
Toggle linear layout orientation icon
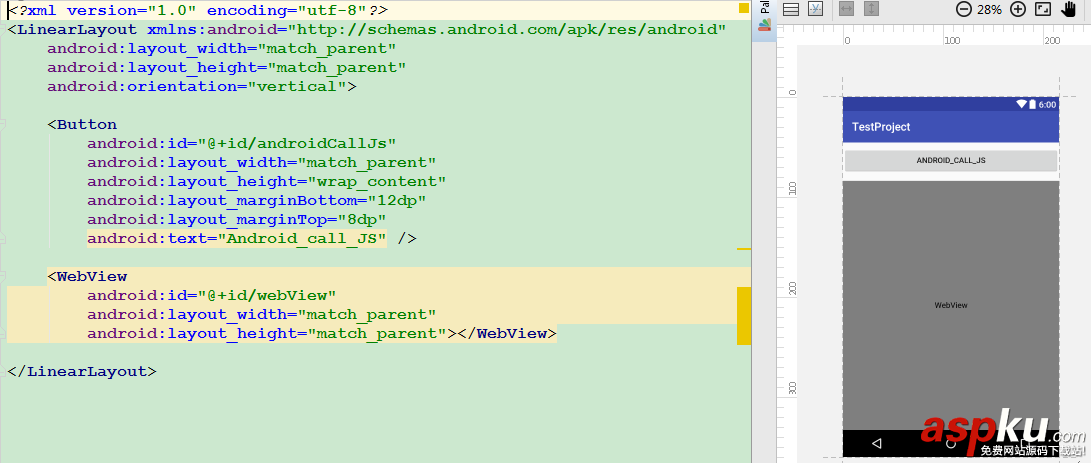coord(790,9)
